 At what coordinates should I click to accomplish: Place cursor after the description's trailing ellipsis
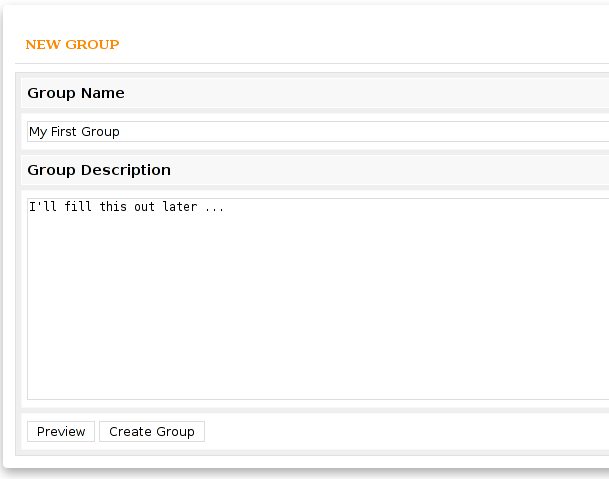[226, 208]
